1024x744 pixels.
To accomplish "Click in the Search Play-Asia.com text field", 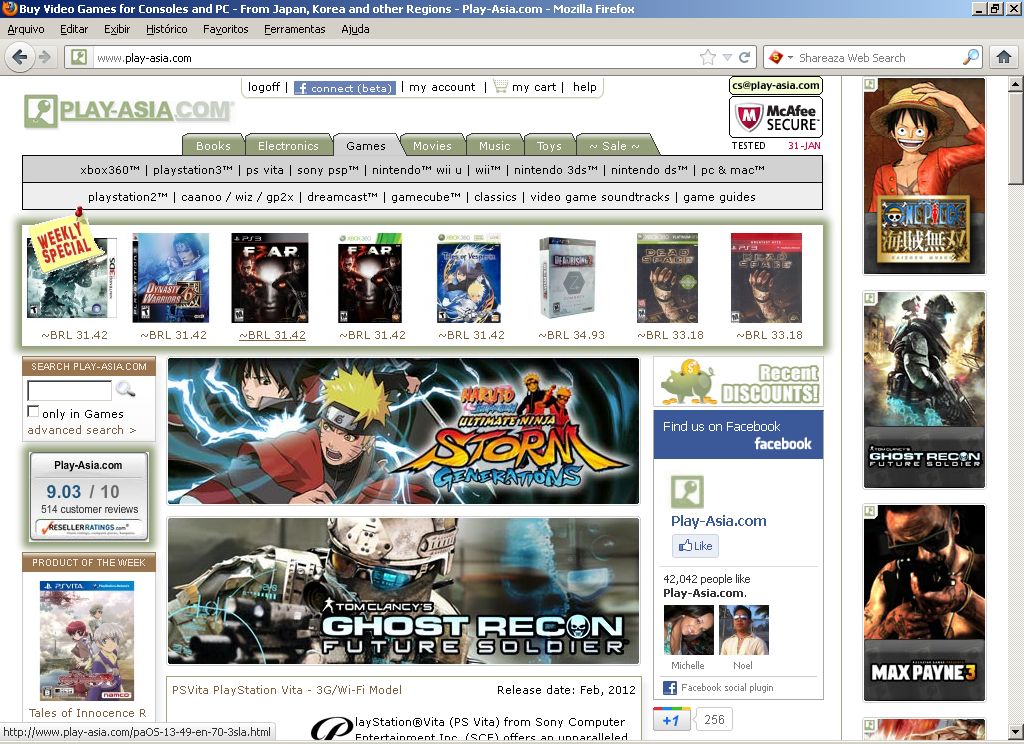I will (69, 390).
